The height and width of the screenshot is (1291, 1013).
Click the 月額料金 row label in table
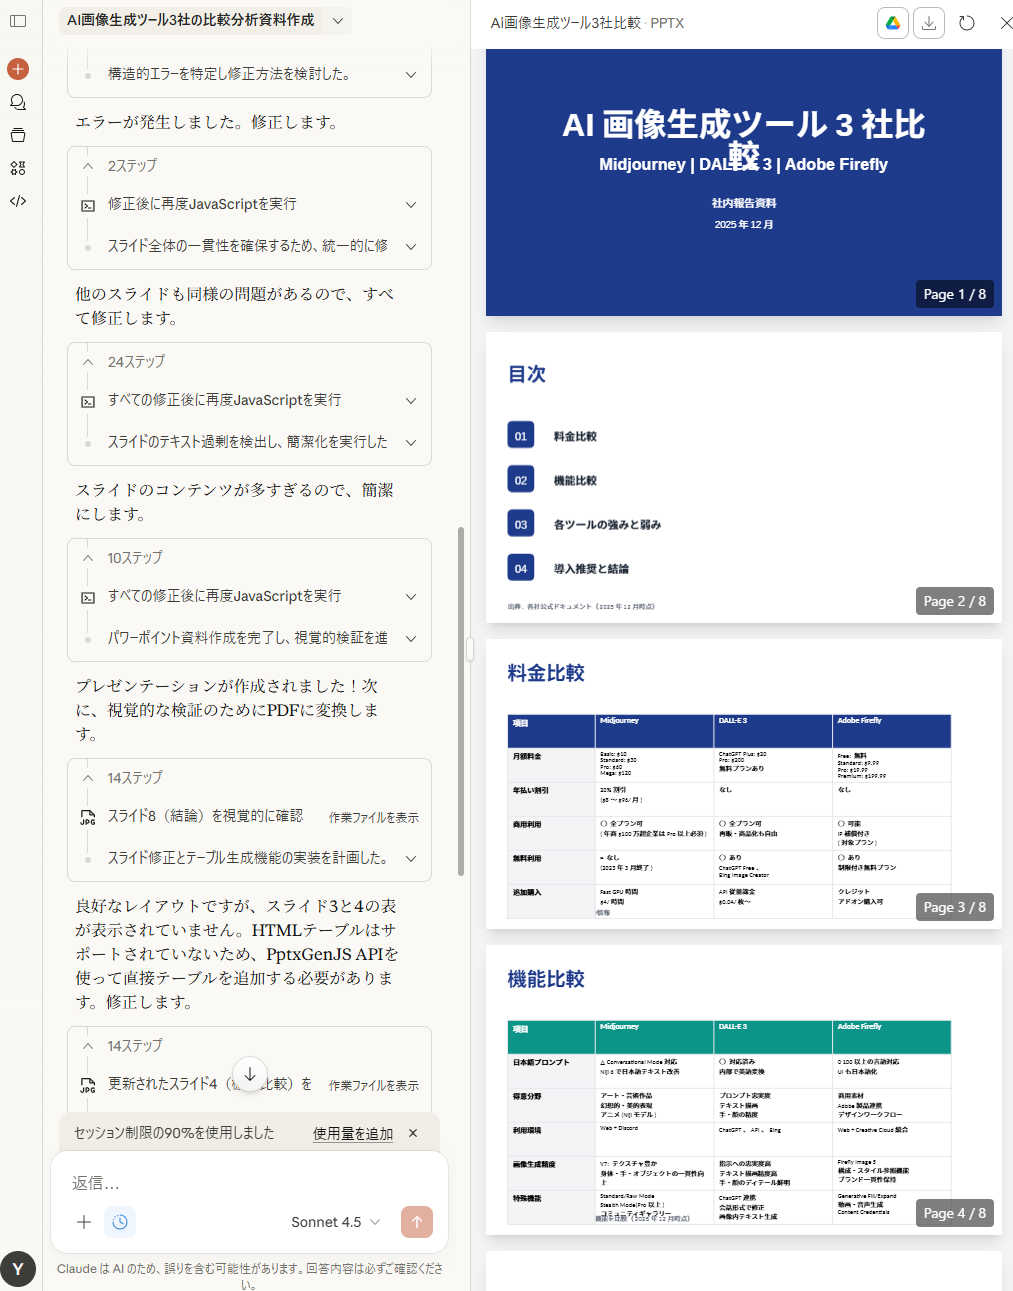pyautogui.click(x=527, y=757)
